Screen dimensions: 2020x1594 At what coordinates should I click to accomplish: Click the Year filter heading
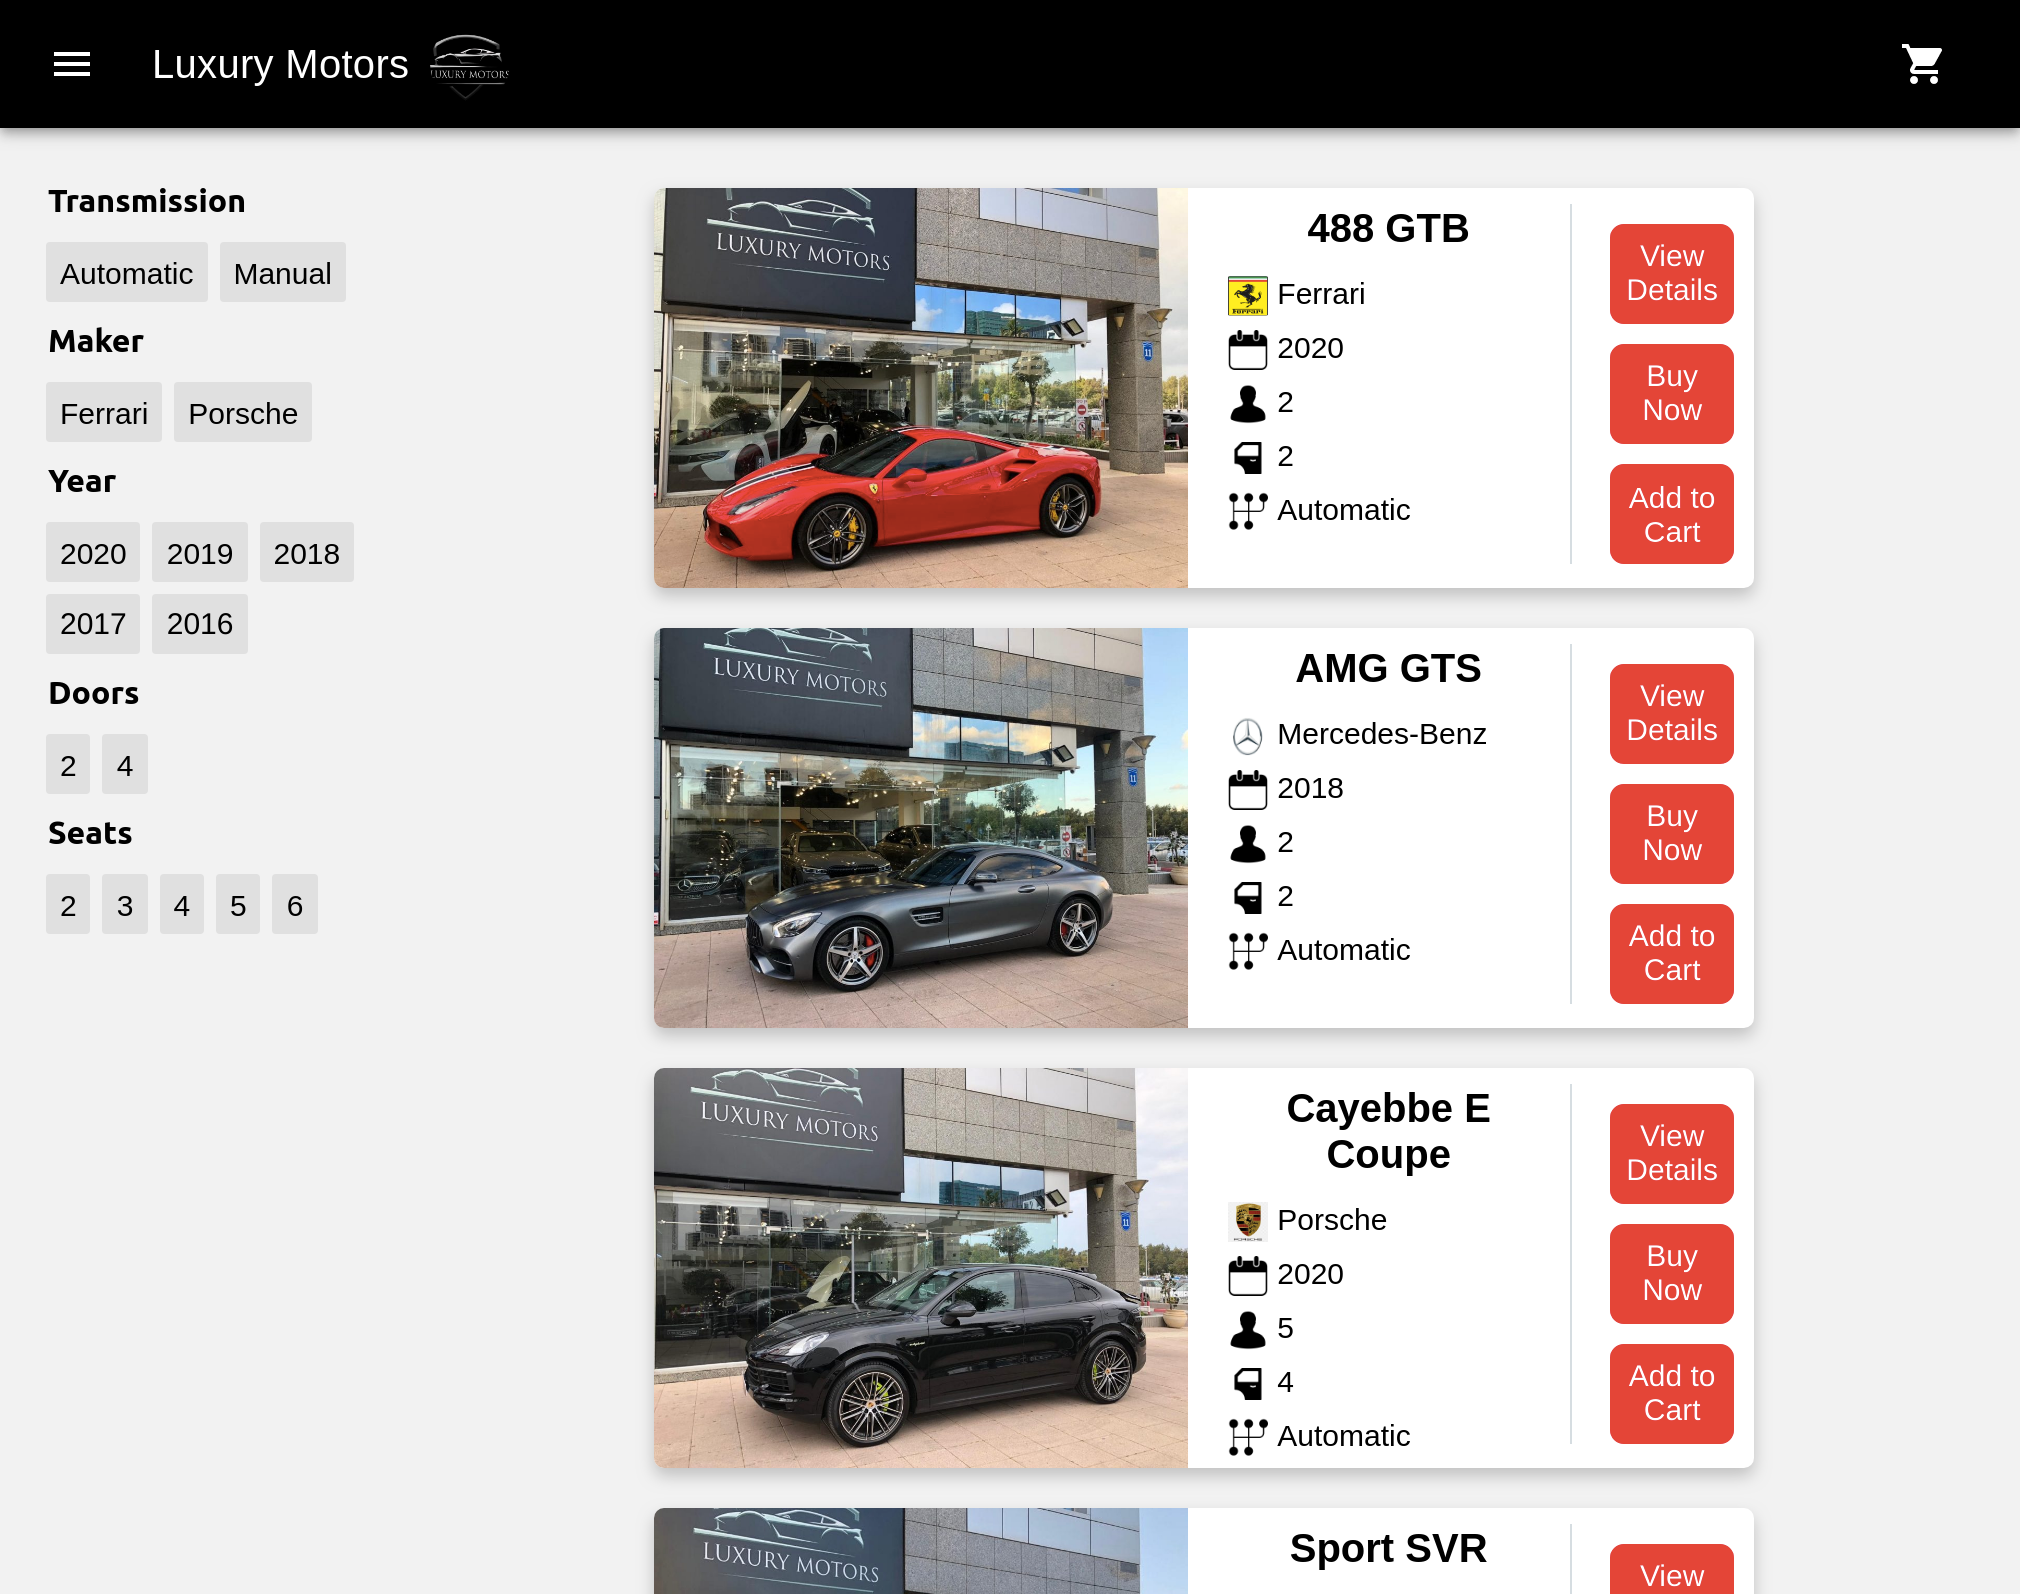tap(82, 482)
